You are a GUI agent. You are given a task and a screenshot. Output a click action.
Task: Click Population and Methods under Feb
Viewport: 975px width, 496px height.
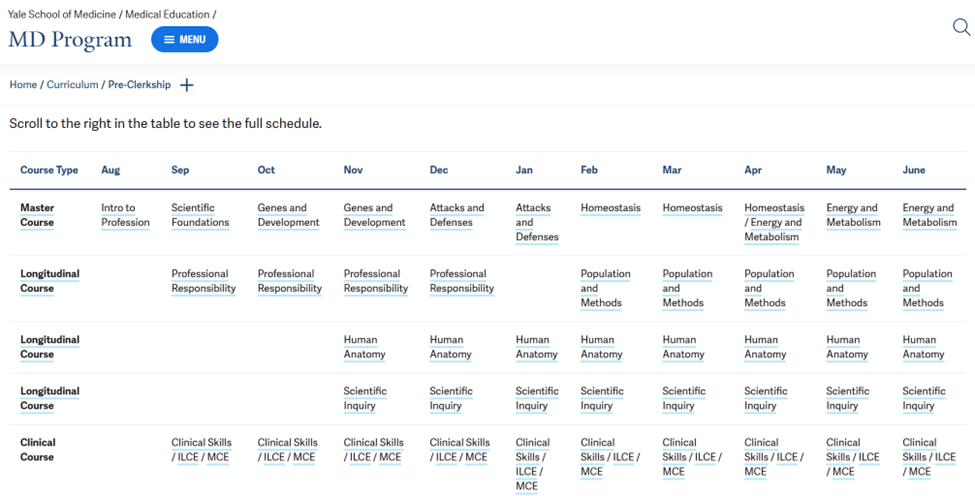pyautogui.click(x=606, y=288)
